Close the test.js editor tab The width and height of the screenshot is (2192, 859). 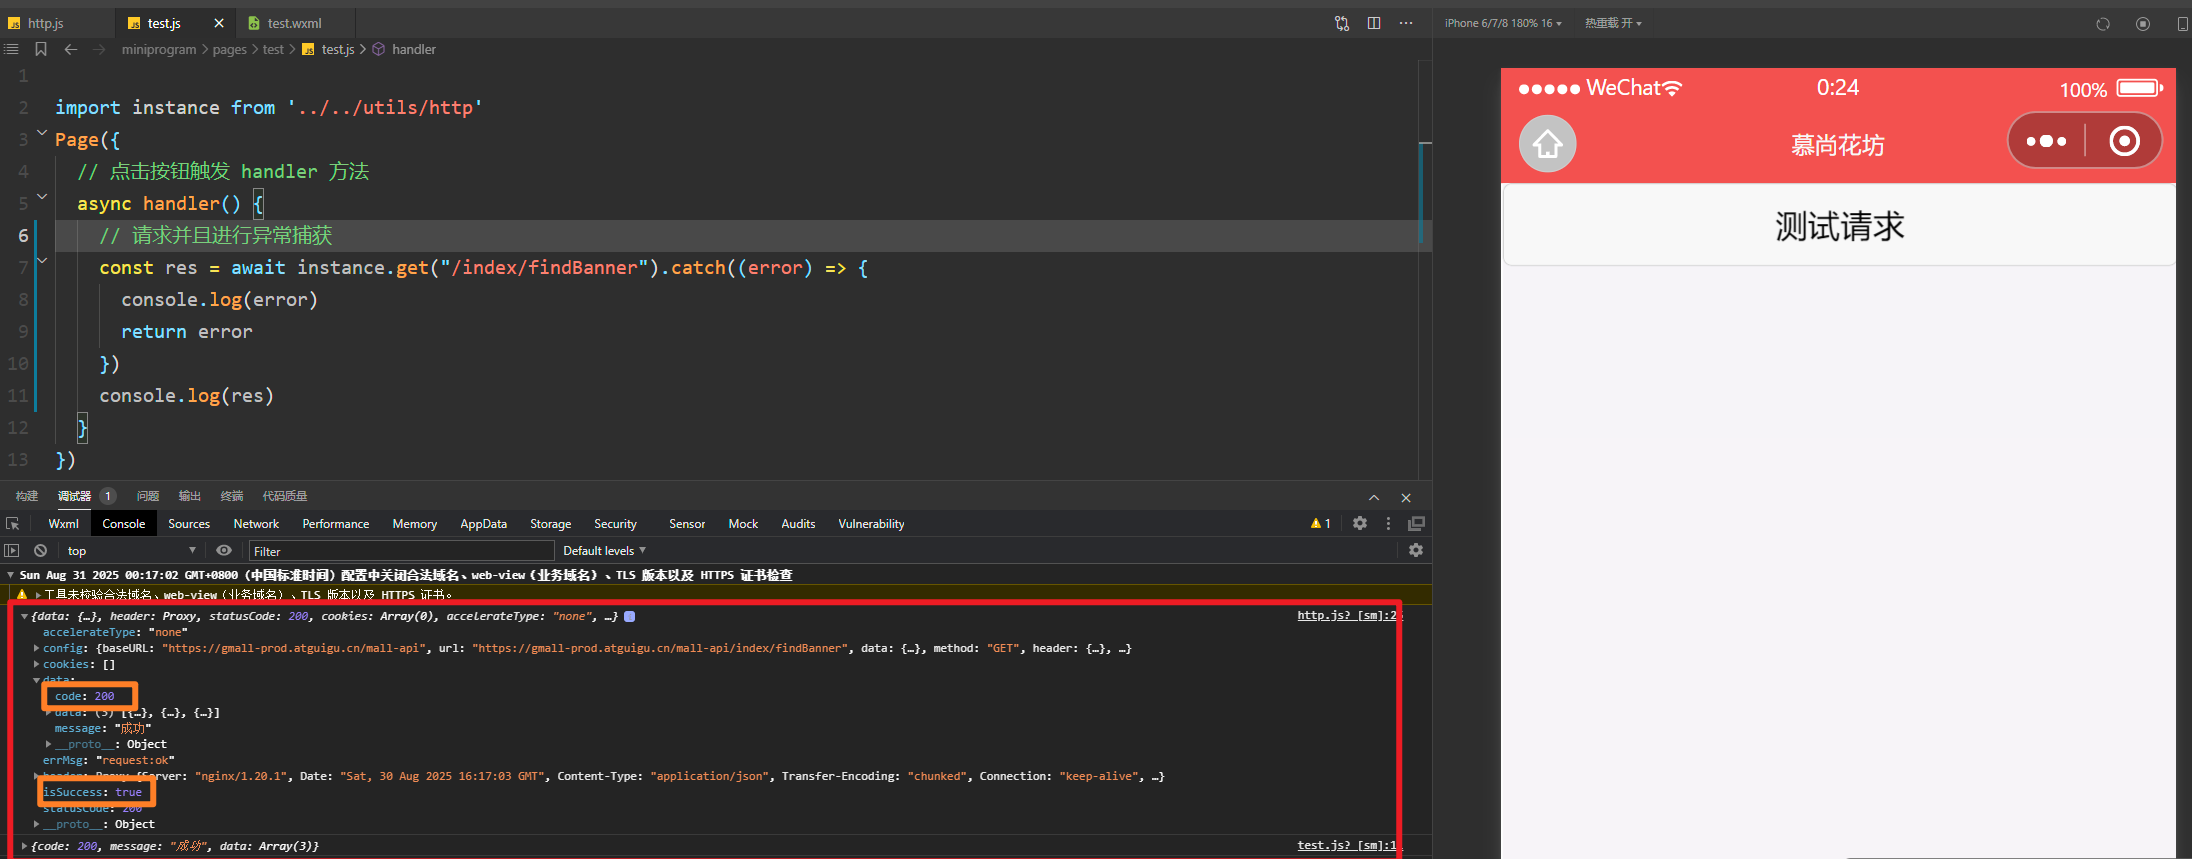point(219,23)
